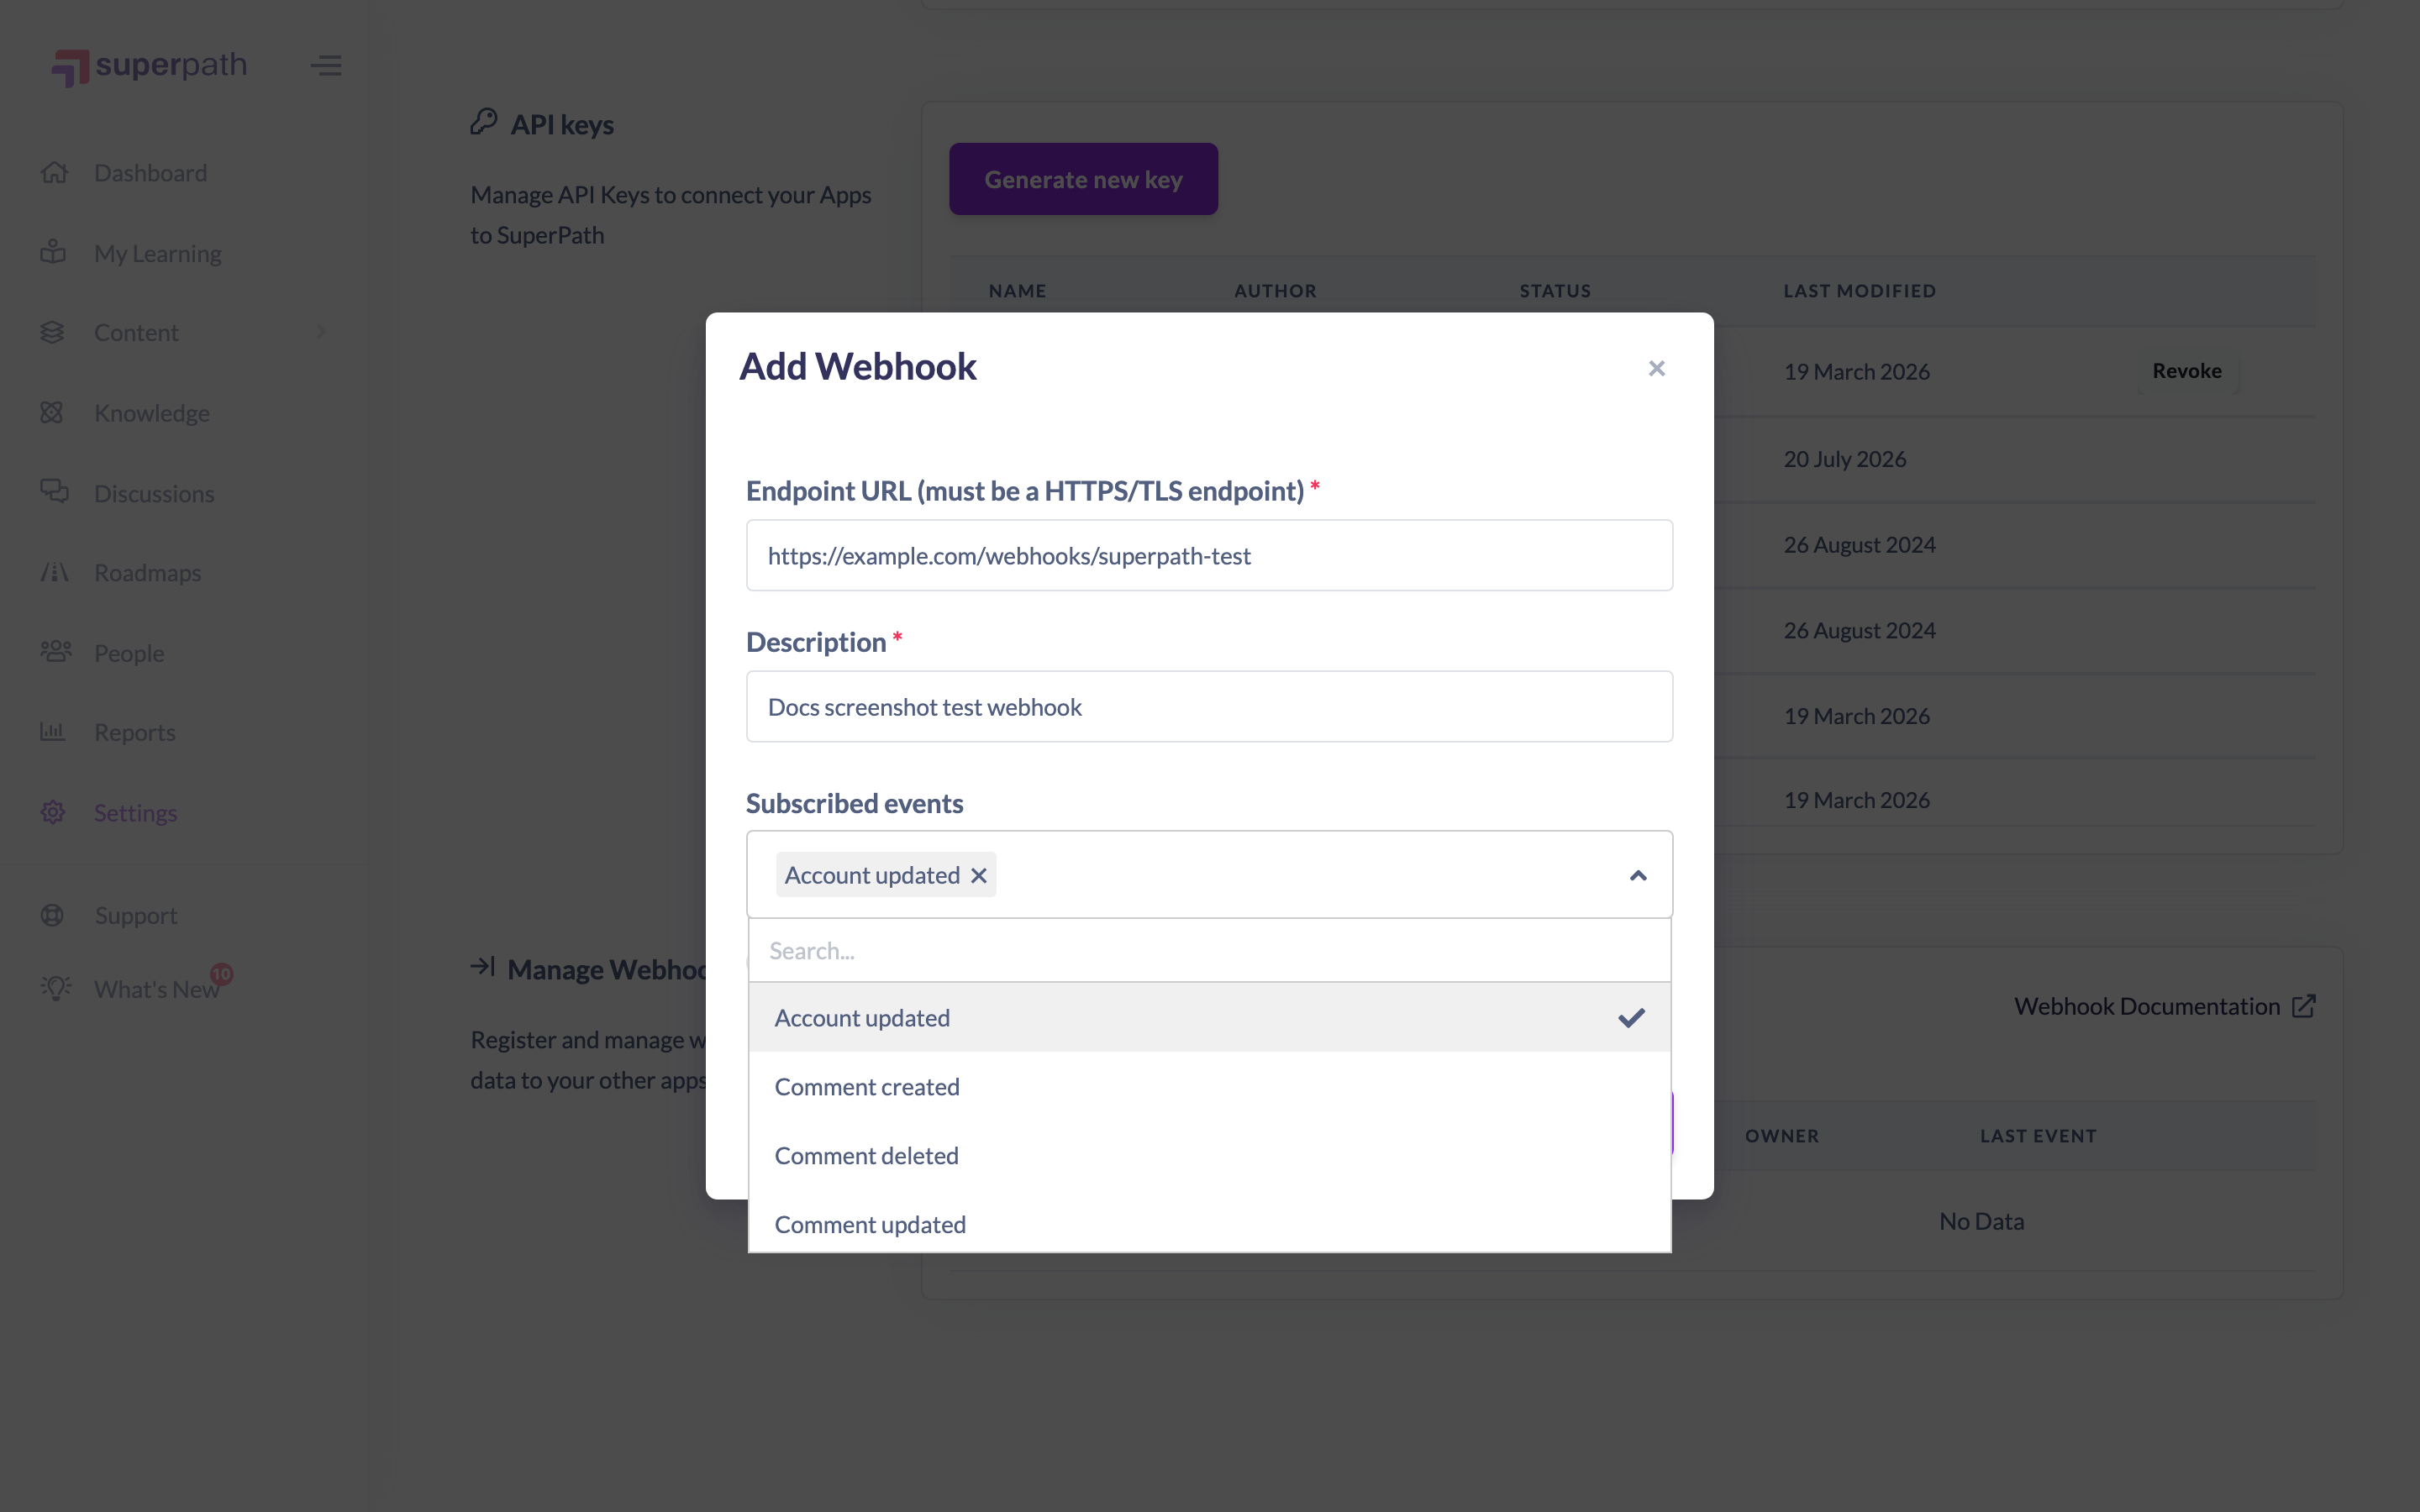This screenshot has height=1512, width=2420.
Task: Open Dashboard via the home icon
Action: tap(54, 172)
